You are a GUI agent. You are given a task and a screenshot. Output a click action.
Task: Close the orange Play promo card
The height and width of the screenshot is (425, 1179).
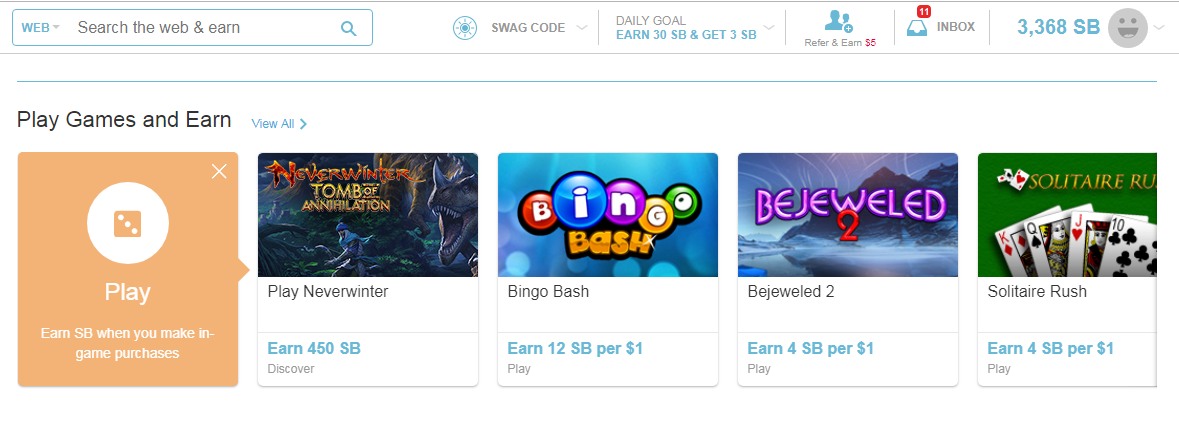pyautogui.click(x=219, y=172)
